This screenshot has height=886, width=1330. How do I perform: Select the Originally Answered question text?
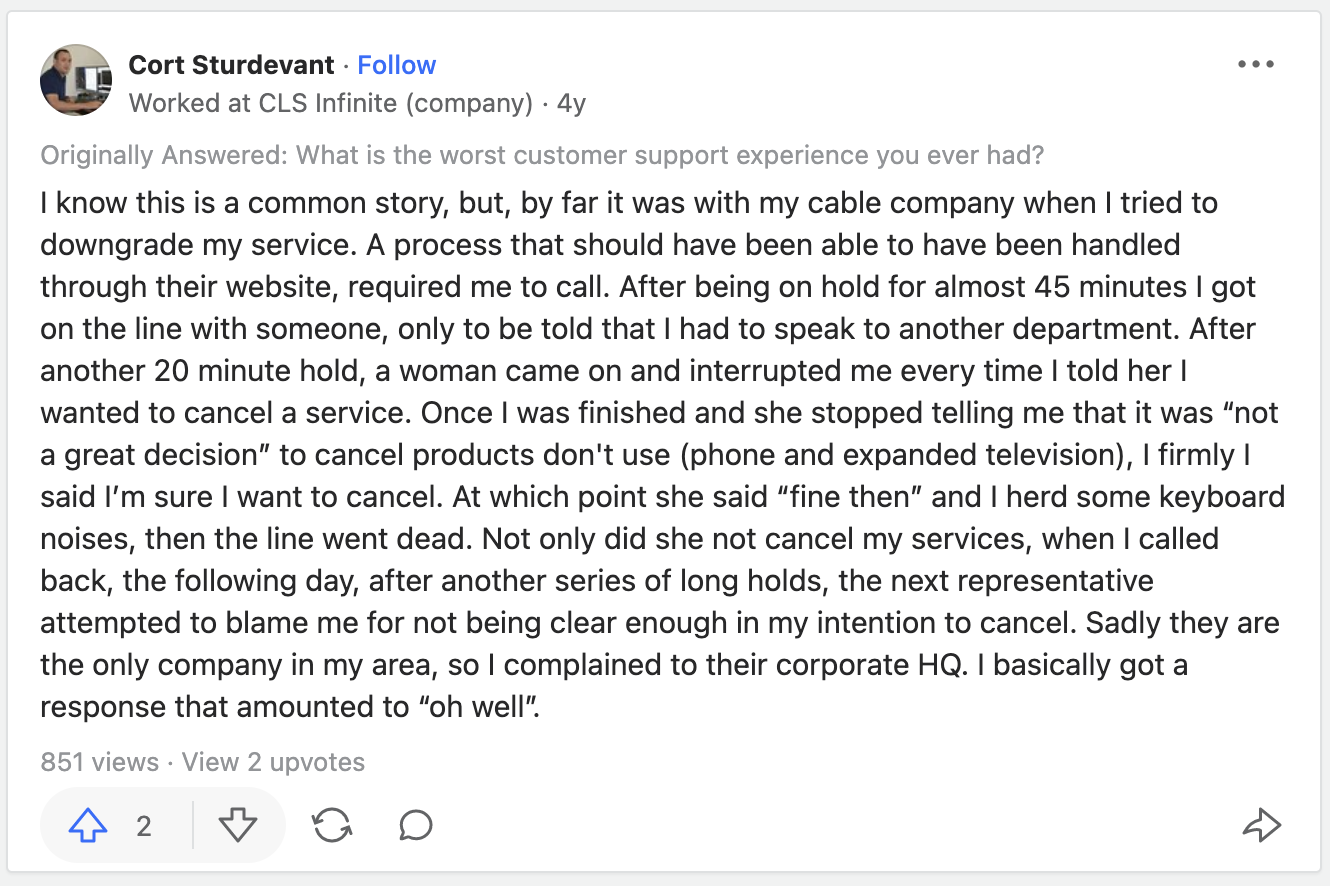pyautogui.click(x=542, y=155)
